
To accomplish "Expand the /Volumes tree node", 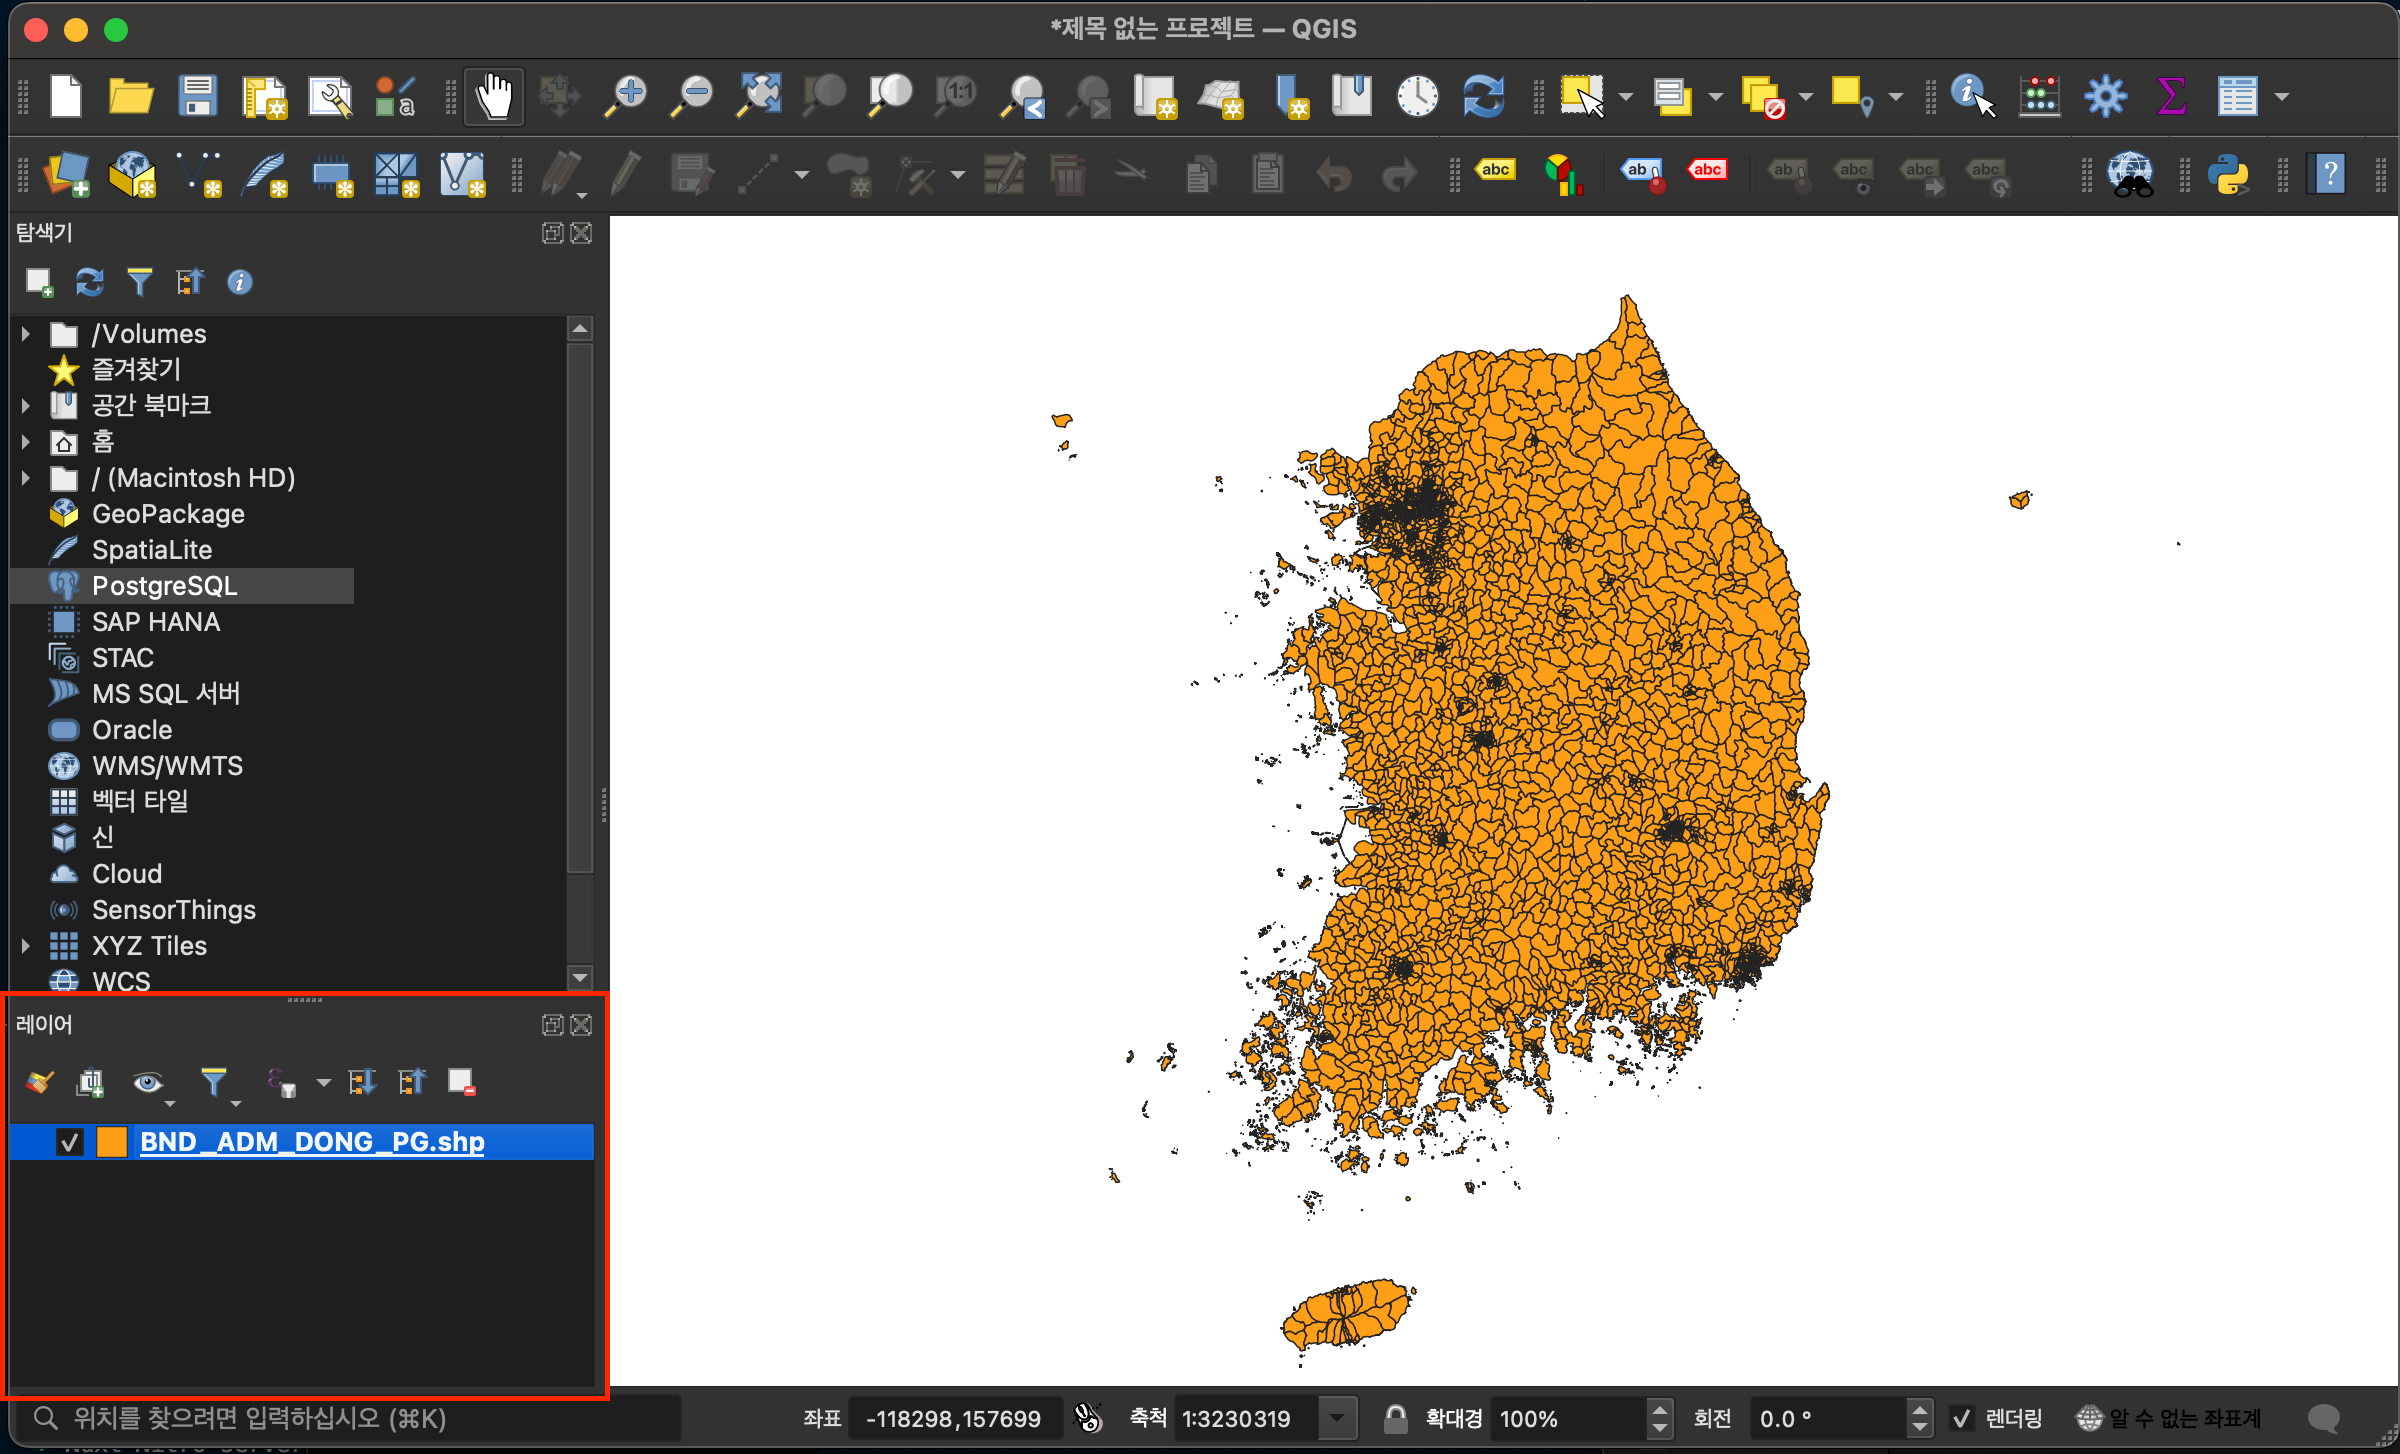I will pyautogui.click(x=26, y=334).
